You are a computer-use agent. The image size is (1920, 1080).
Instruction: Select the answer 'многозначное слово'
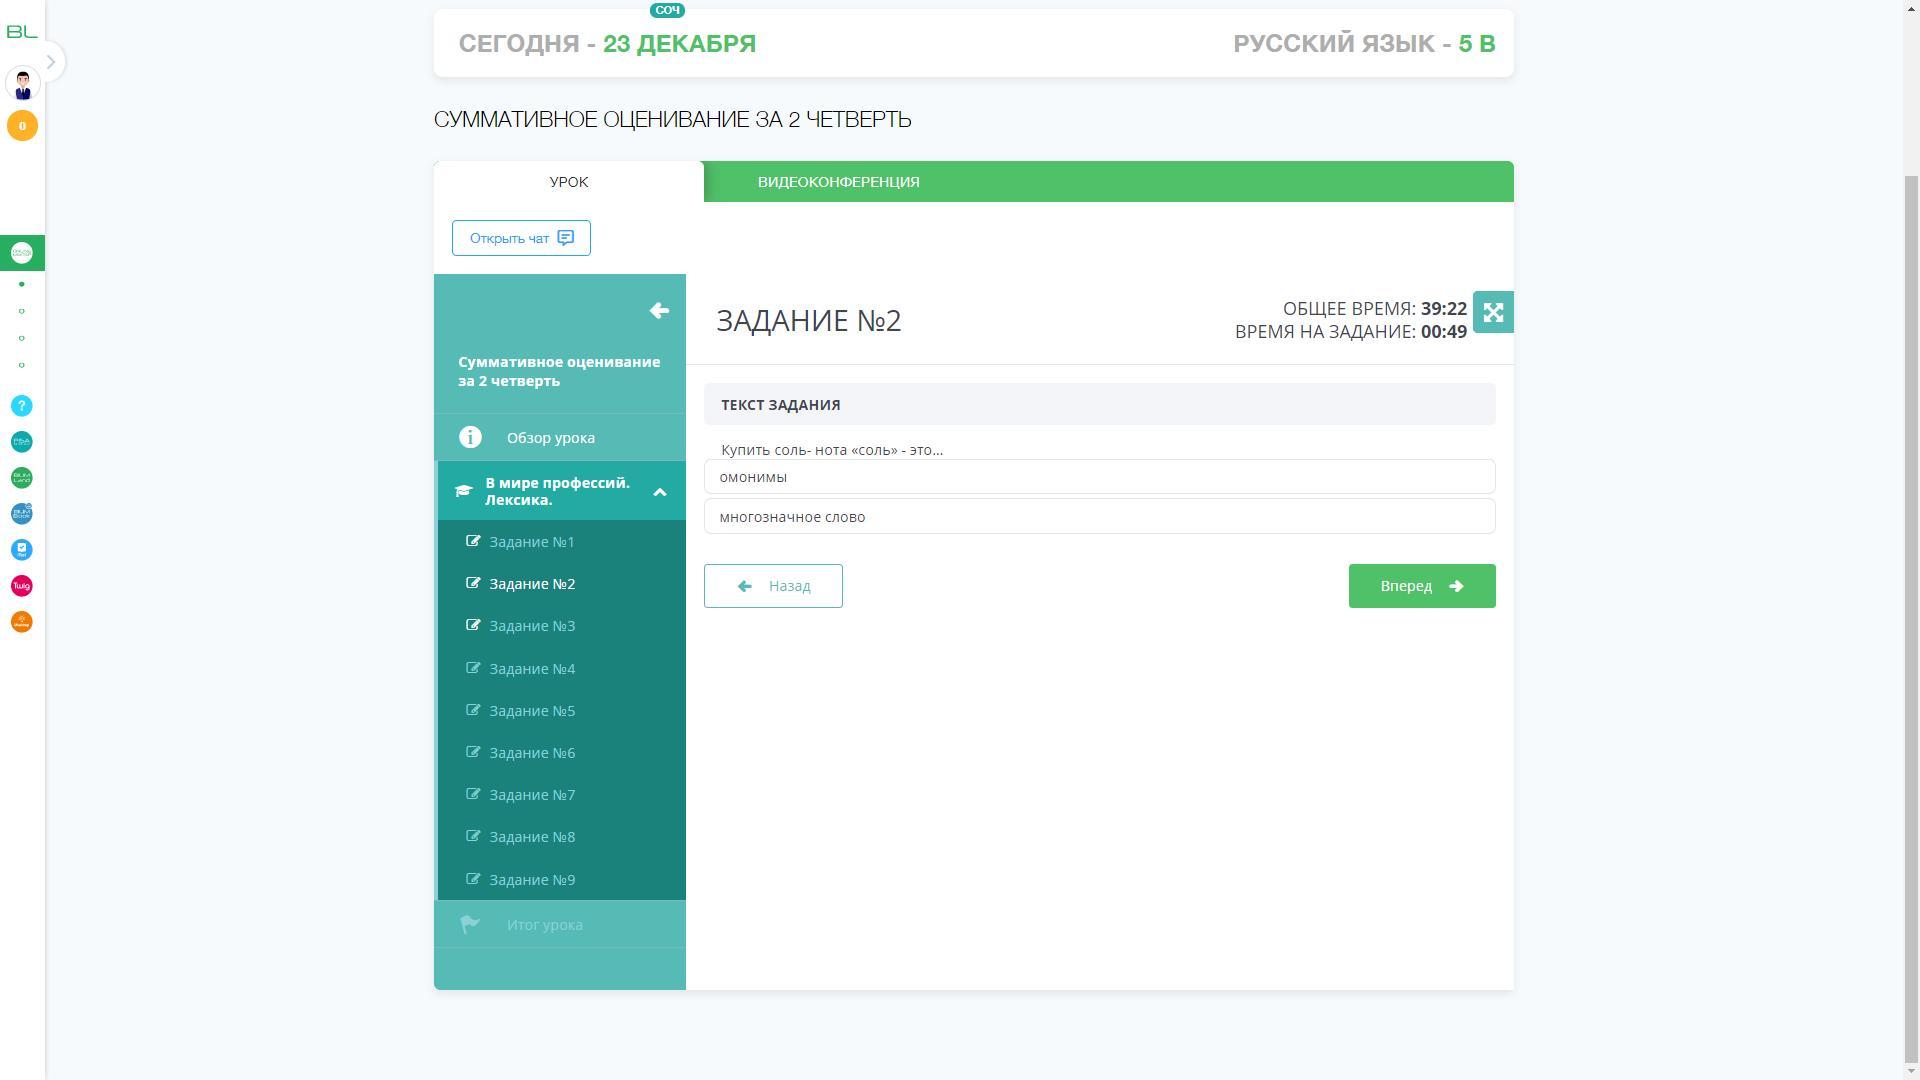[x=1099, y=517]
